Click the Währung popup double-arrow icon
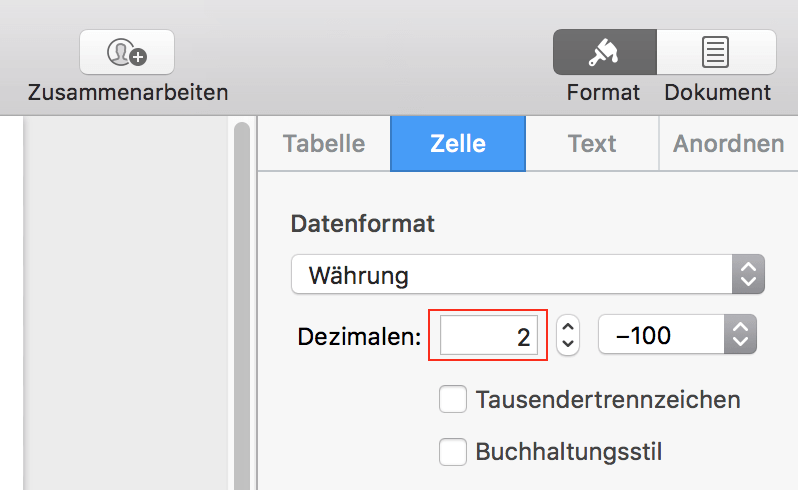798x490 pixels. pos(748,274)
